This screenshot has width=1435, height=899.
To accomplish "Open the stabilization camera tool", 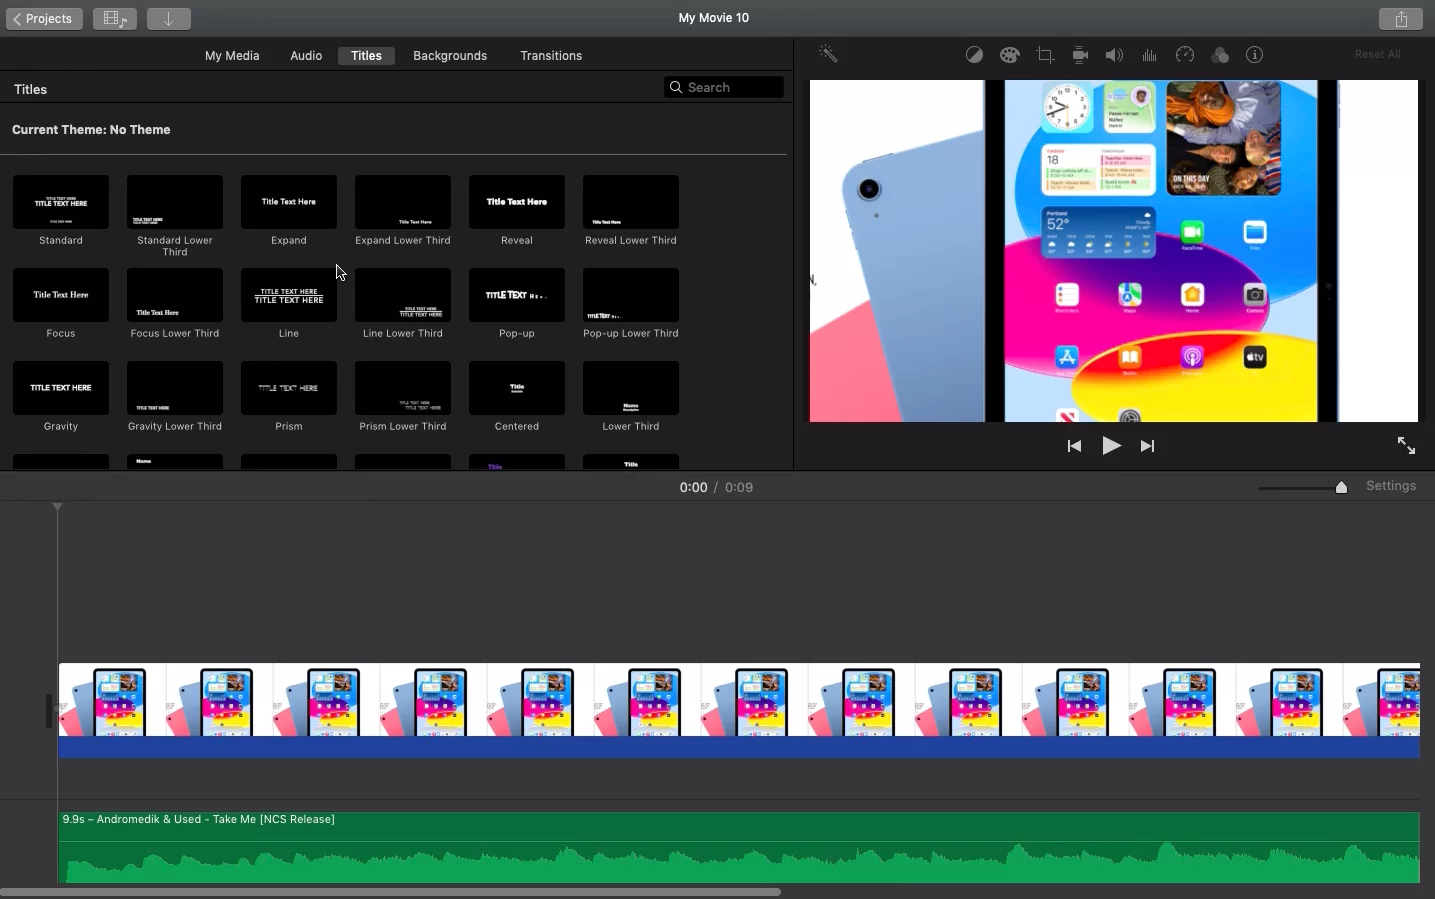I will tap(1080, 56).
